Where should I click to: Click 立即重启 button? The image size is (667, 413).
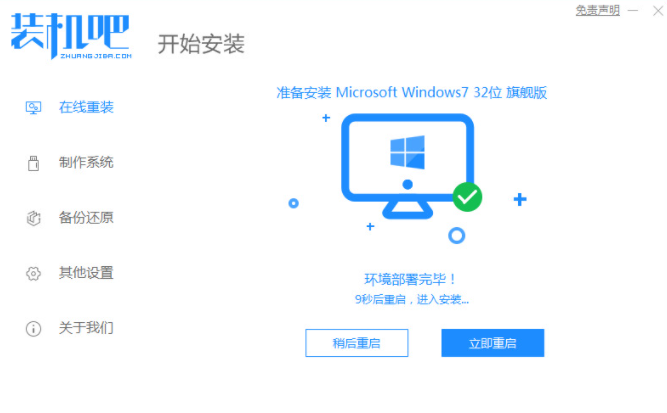tap(493, 343)
